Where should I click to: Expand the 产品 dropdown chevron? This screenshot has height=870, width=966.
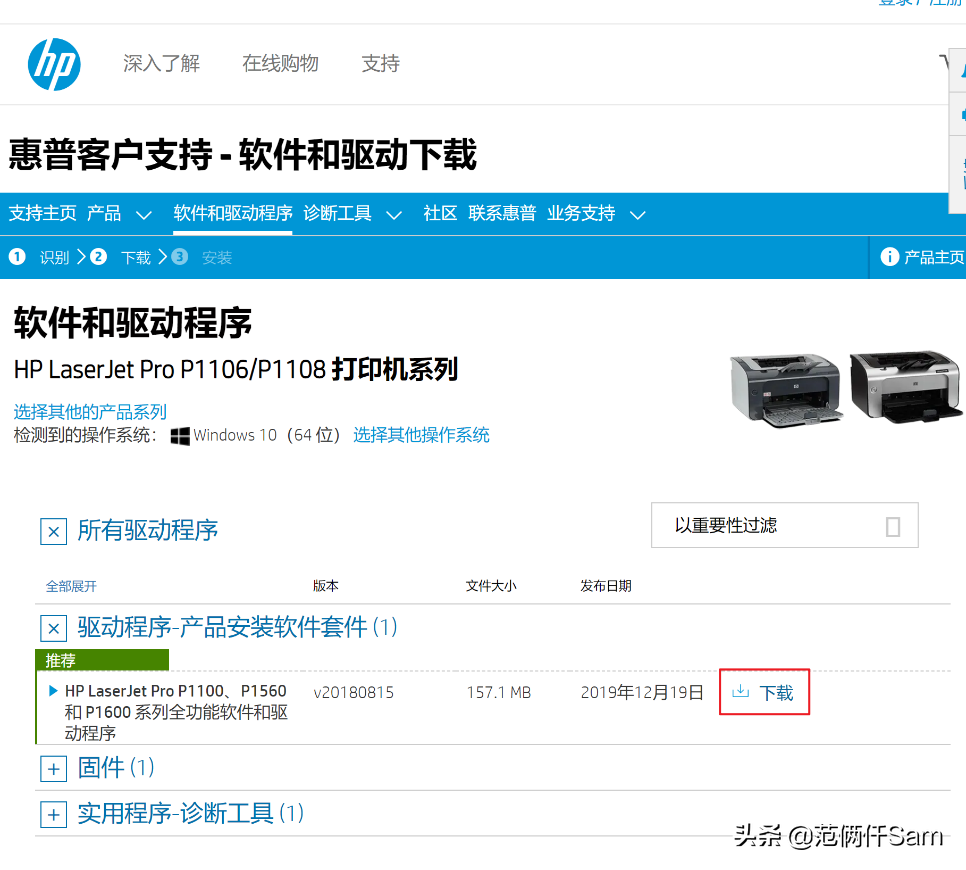coord(144,215)
